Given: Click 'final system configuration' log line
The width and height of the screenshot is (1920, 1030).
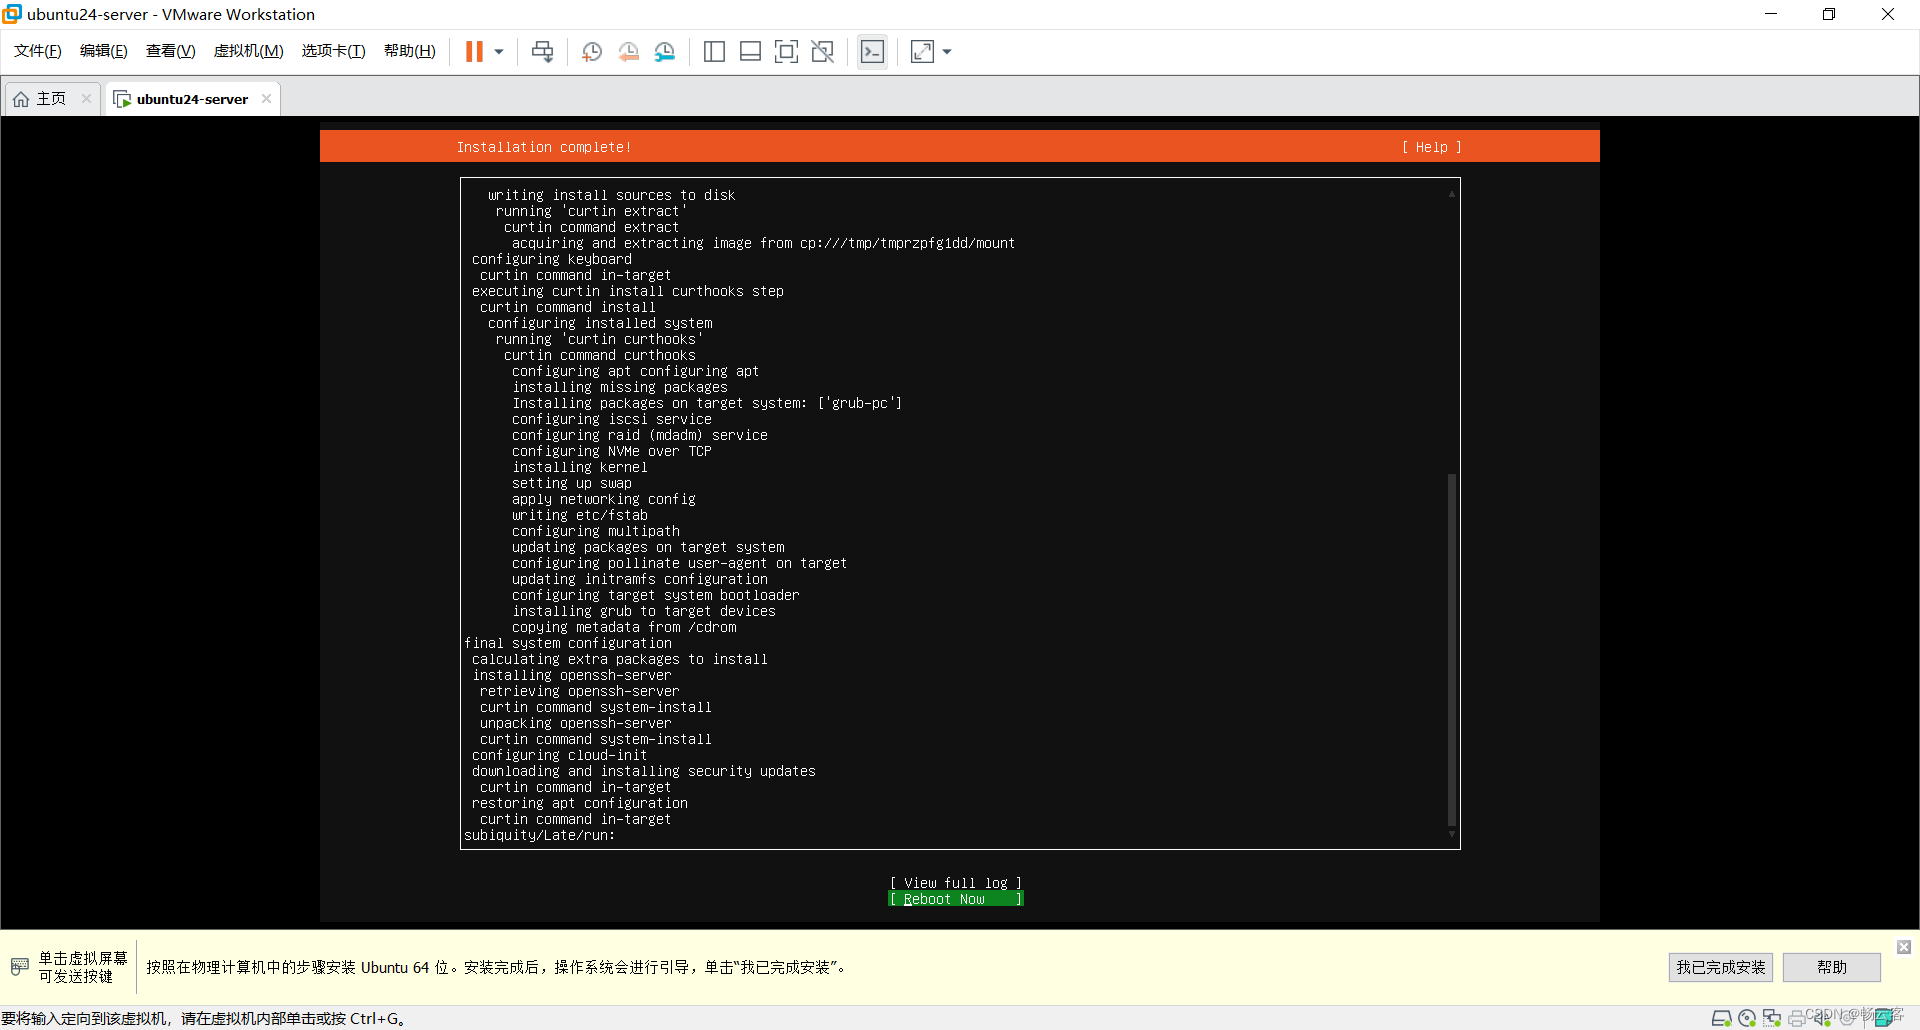Looking at the screenshot, I should click(568, 643).
